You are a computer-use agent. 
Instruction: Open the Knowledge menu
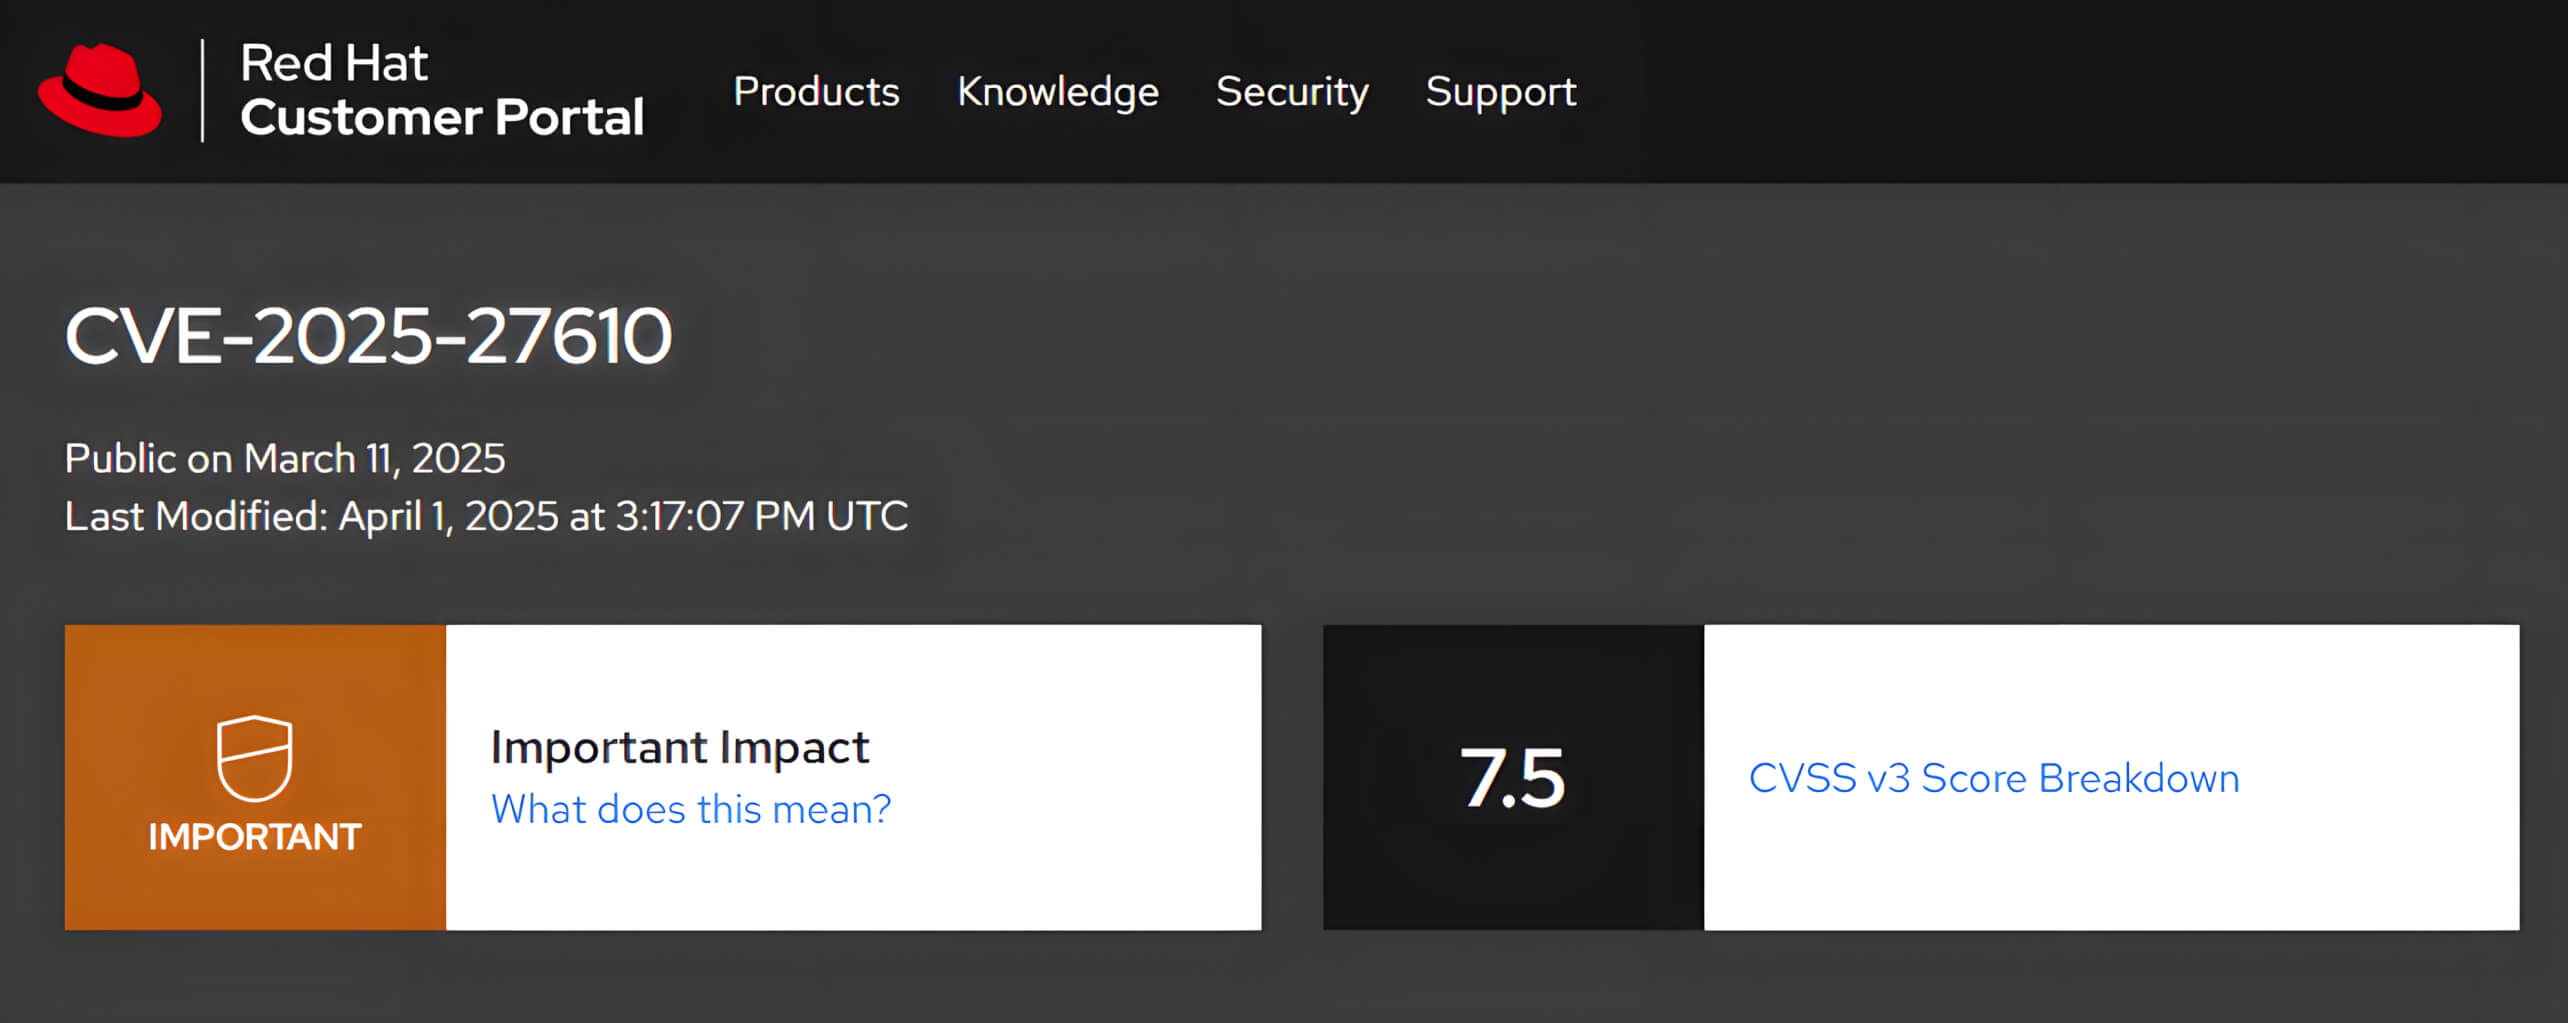tap(1057, 92)
